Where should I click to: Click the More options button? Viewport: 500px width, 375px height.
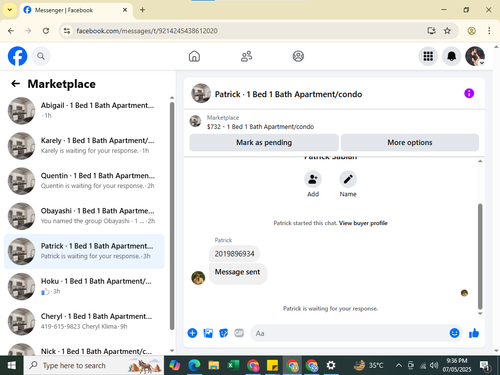pyautogui.click(x=410, y=143)
